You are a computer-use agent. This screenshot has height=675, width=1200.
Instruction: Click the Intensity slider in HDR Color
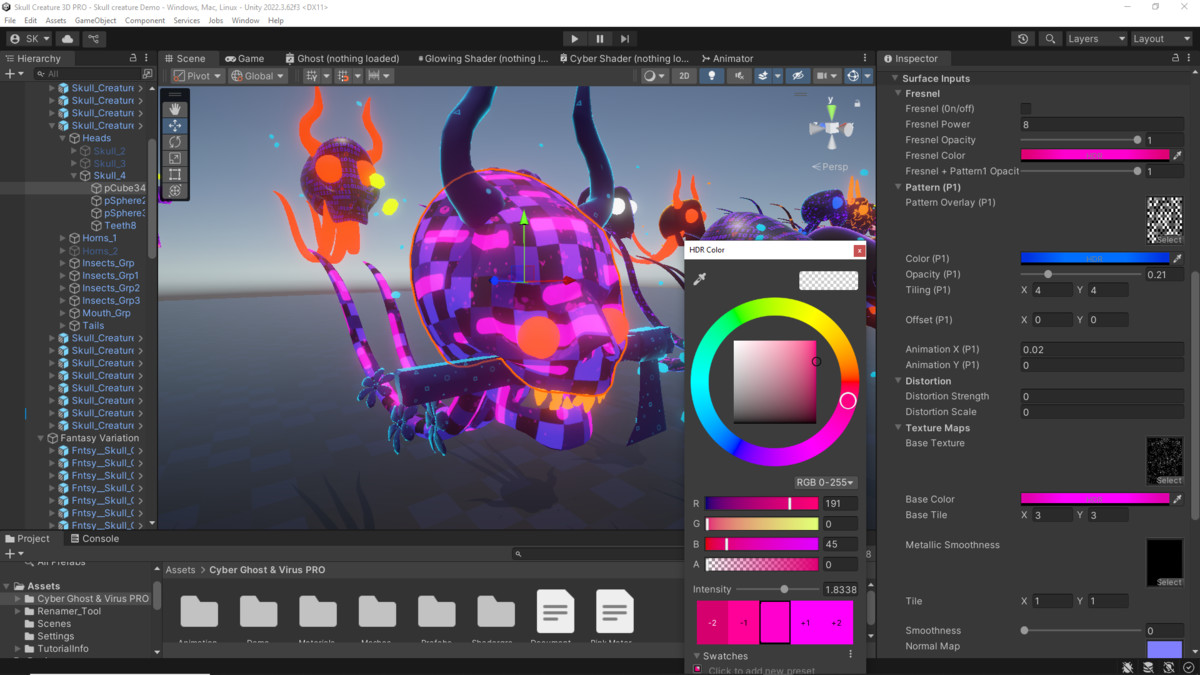coord(776,590)
